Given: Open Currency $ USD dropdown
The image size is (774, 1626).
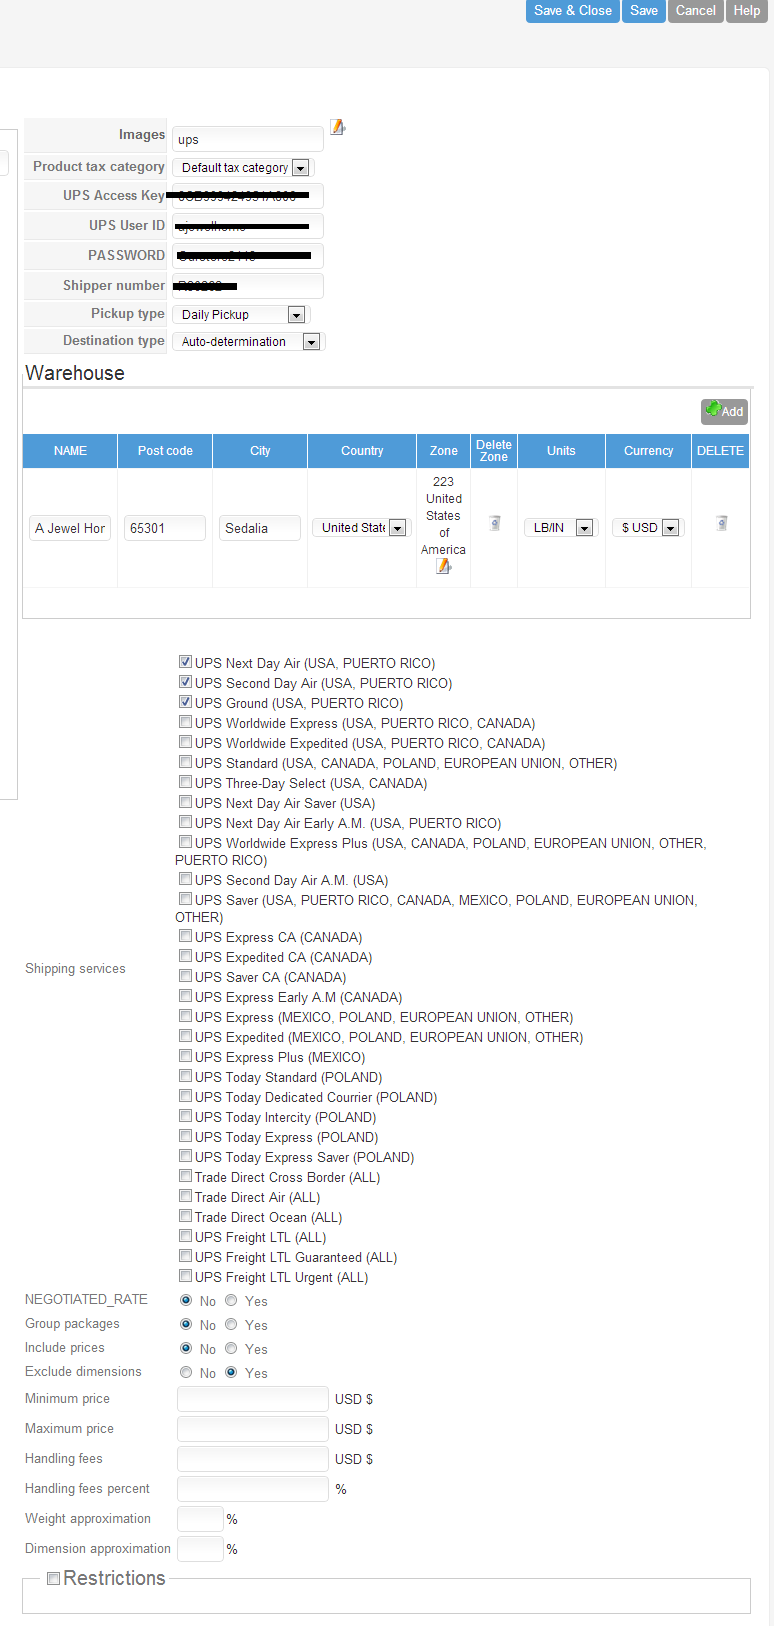Looking at the screenshot, I should [x=647, y=528].
